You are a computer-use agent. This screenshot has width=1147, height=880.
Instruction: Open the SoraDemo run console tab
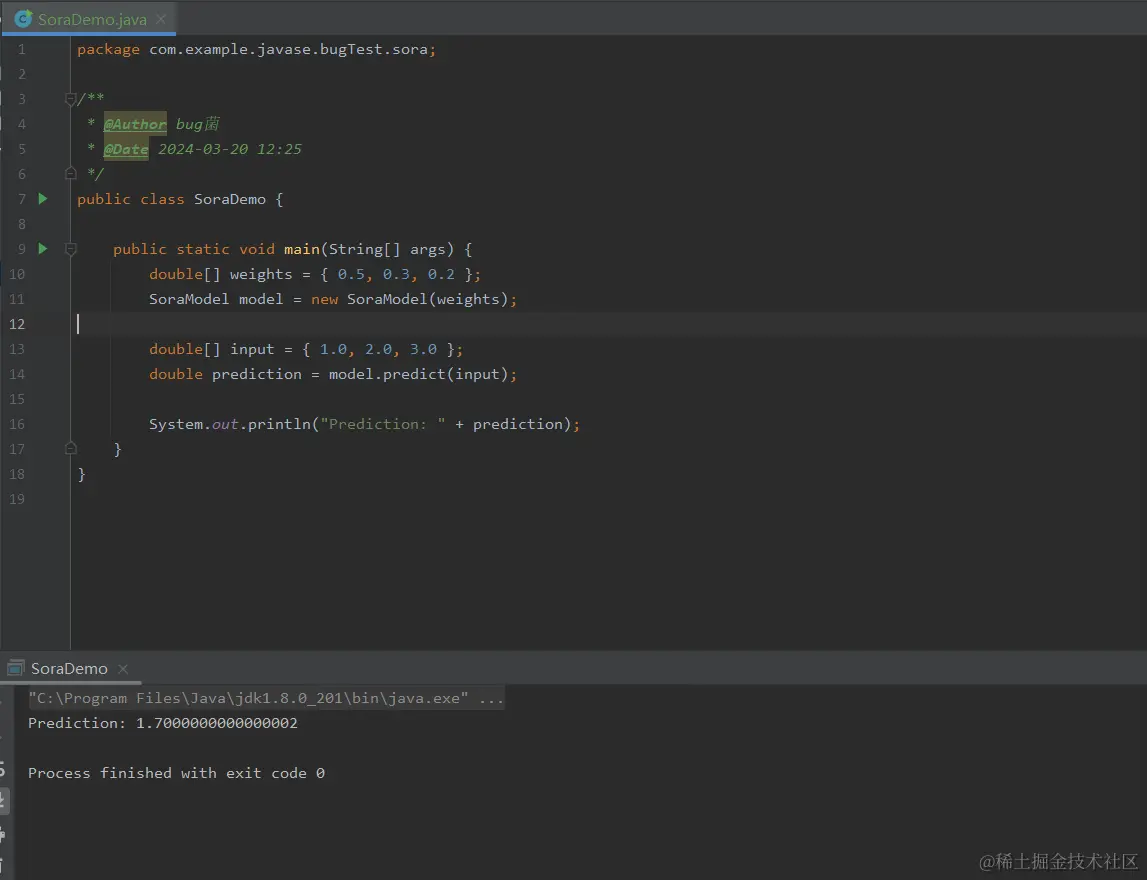point(69,669)
